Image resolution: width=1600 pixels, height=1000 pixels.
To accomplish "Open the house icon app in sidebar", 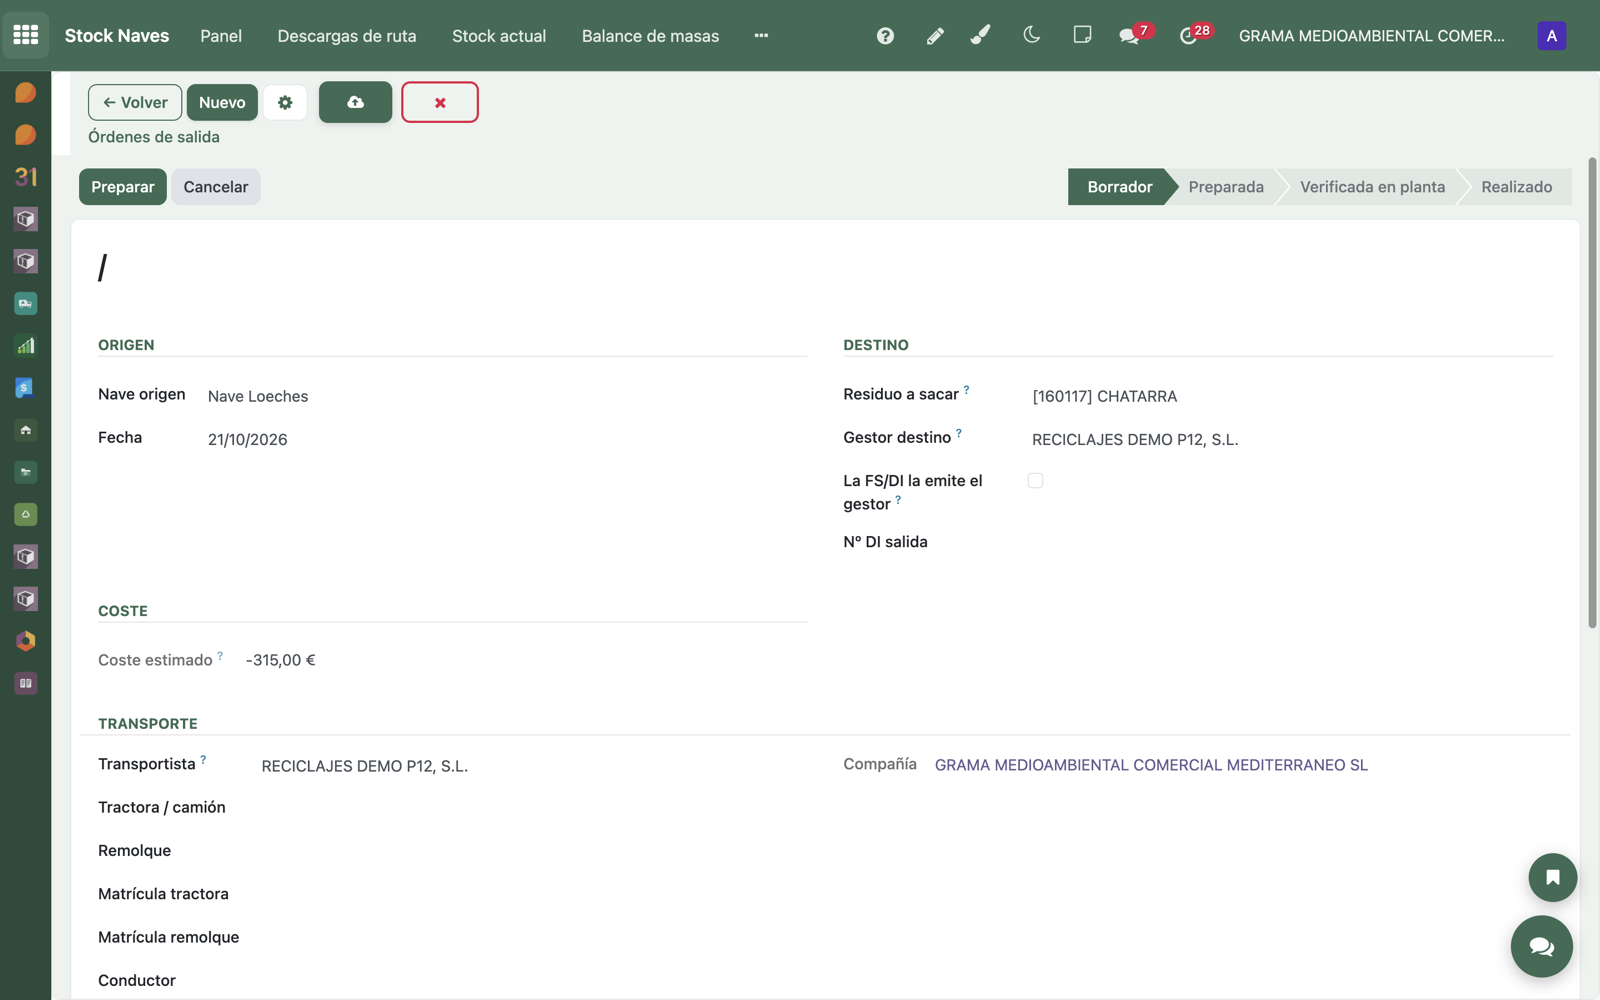I will pyautogui.click(x=26, y=430).
